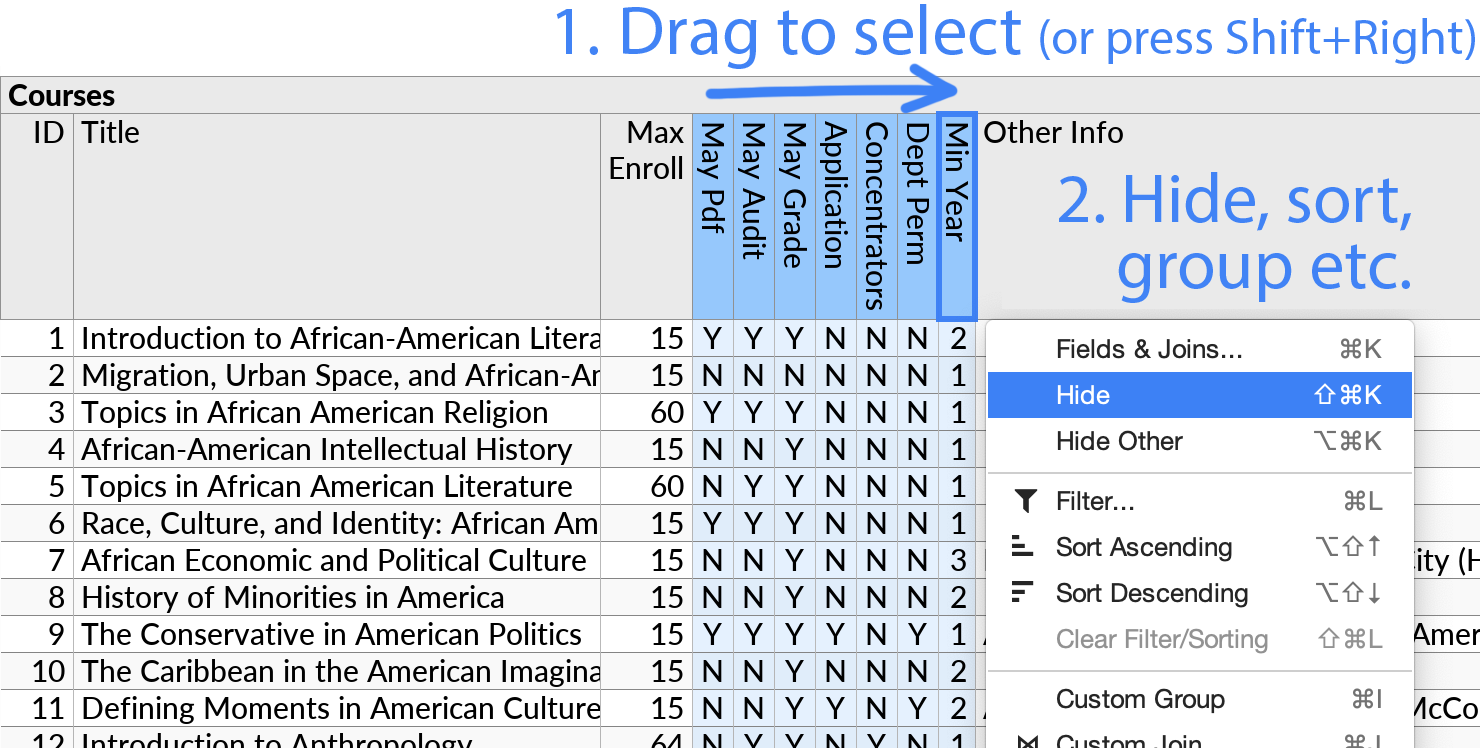
Task: Select the Other Info column header
Action: 1052,133
